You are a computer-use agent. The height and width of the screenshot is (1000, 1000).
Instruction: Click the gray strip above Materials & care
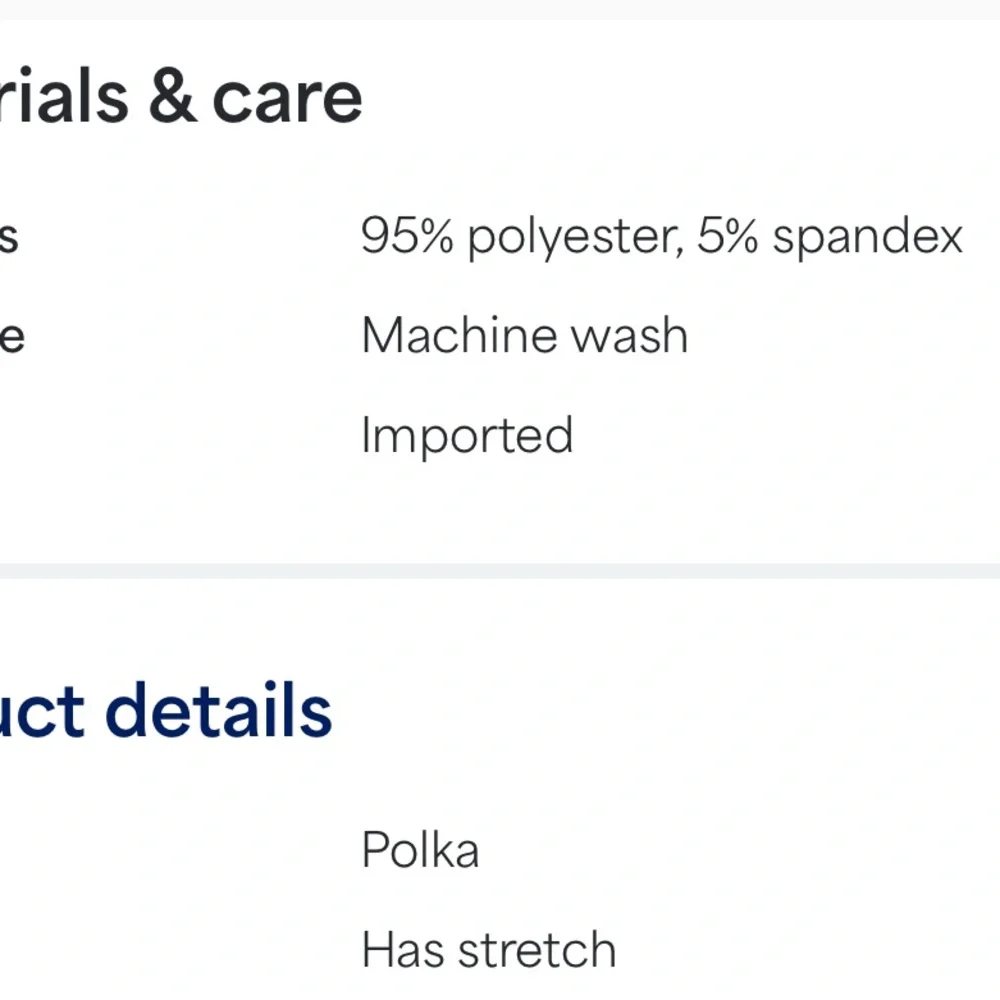[x=500, y=9]
